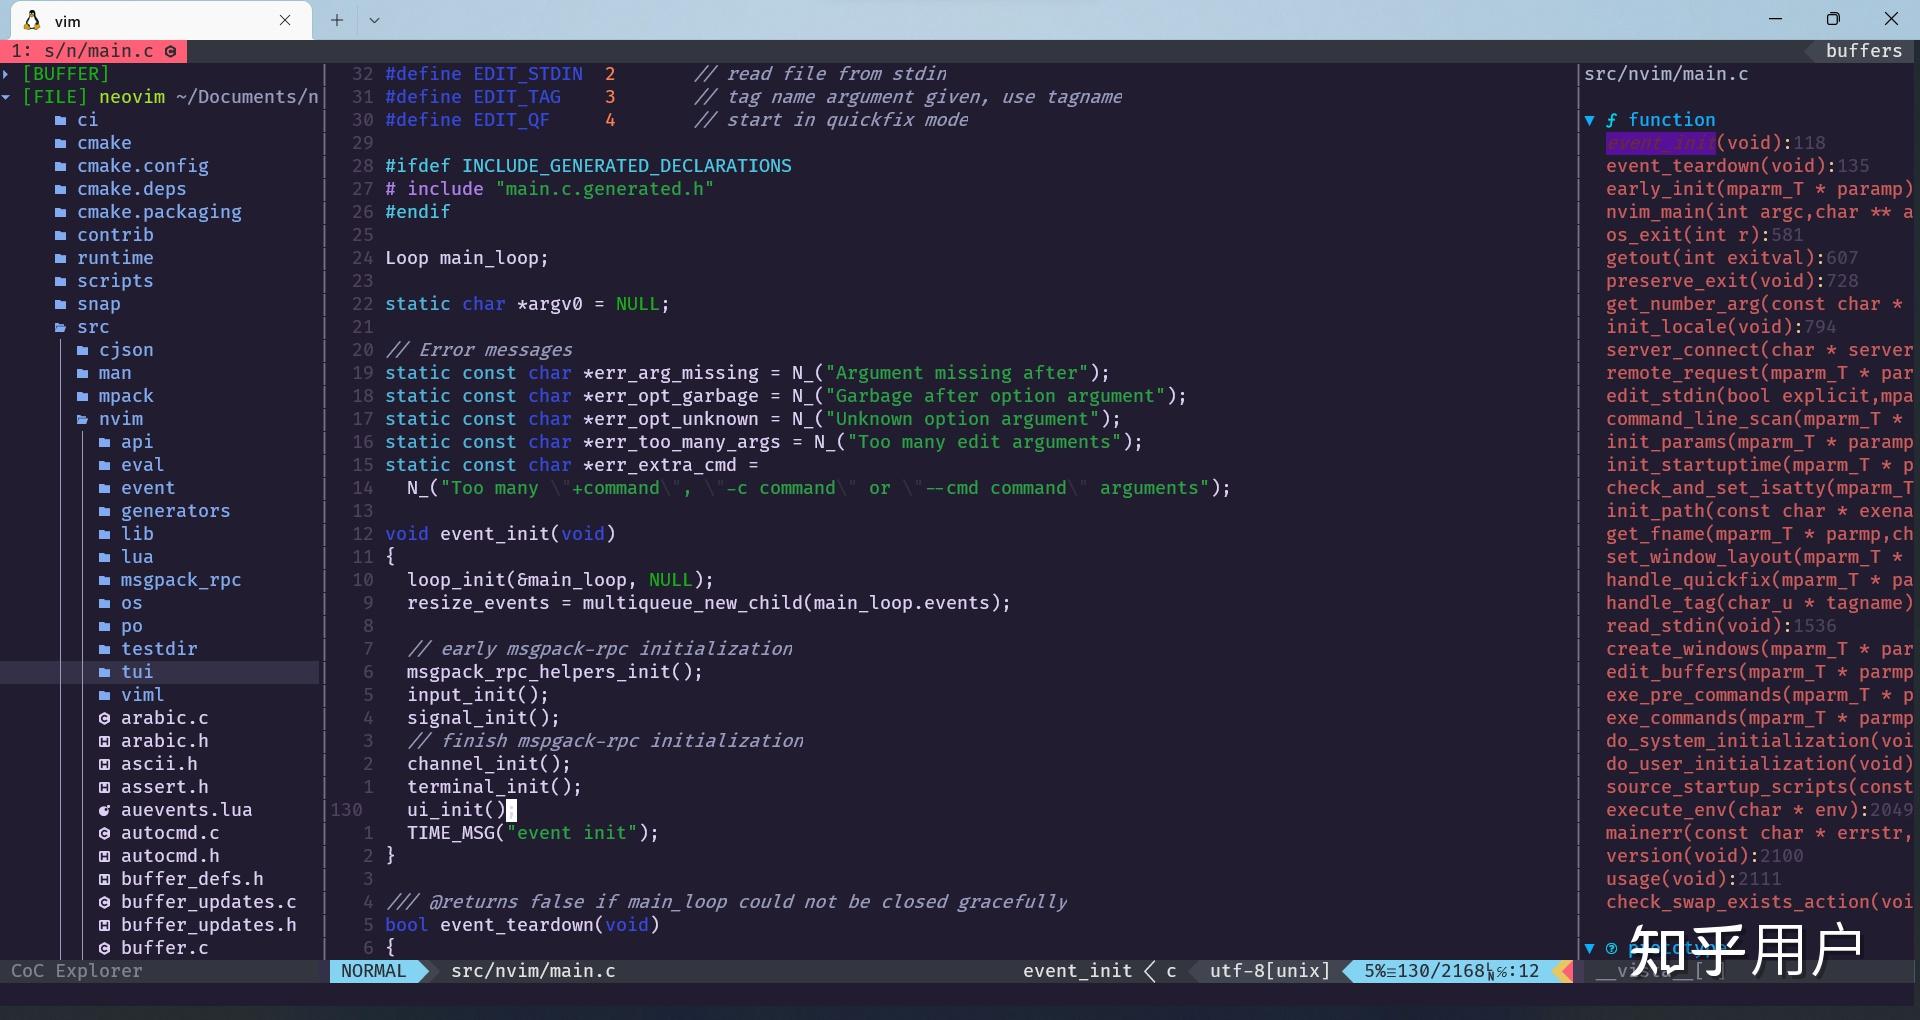Click the C file icon beside arabic.c
Screen dimensions: 1920x1020
(106, 718)
